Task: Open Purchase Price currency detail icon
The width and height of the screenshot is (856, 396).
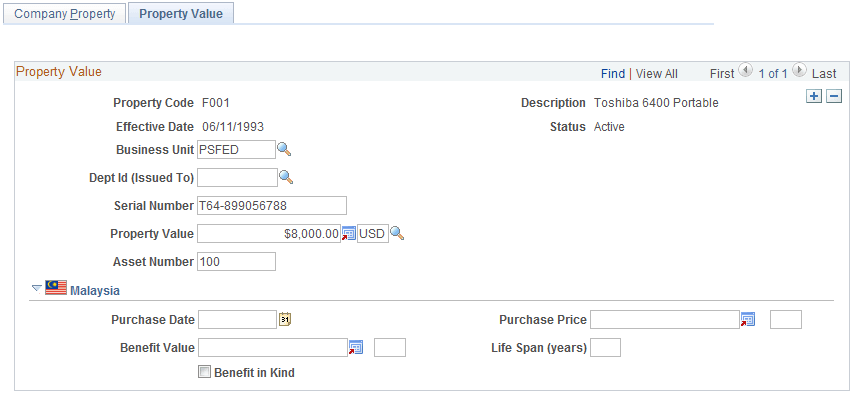Action: pyautogui.click(x=748, y=320)
